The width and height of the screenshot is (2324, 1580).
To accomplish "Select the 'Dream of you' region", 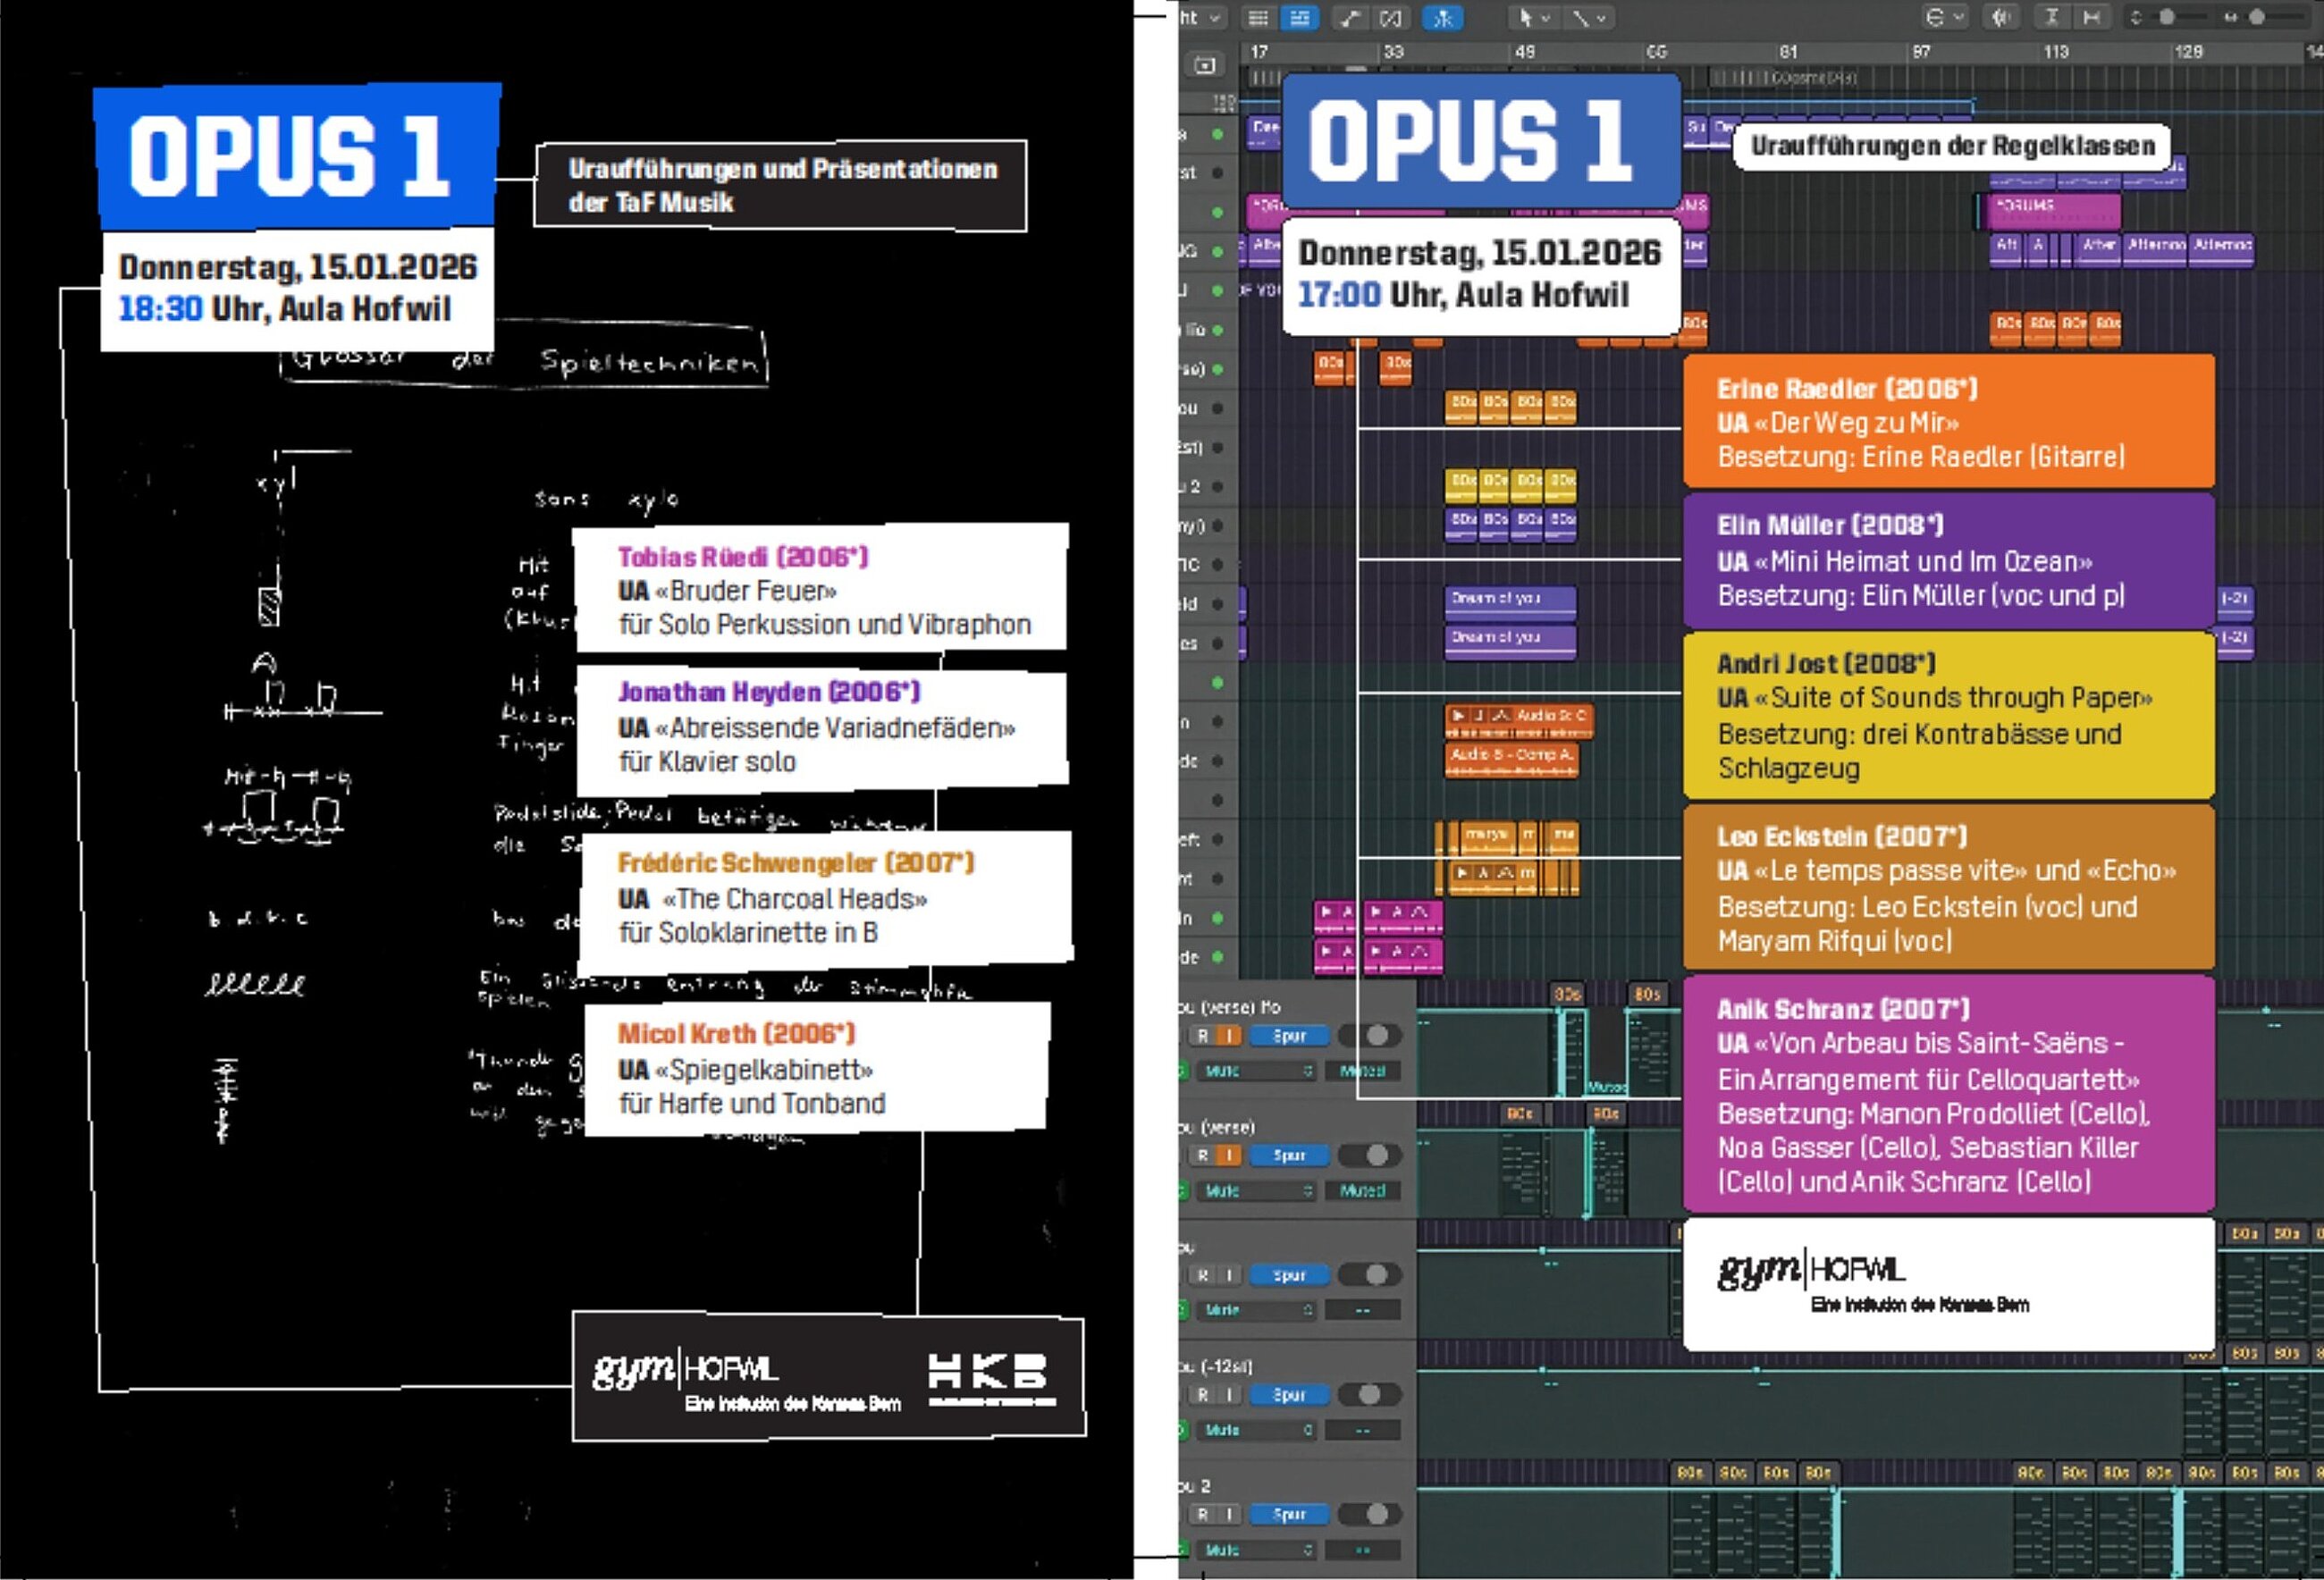I will click(x=1510, y=600).
